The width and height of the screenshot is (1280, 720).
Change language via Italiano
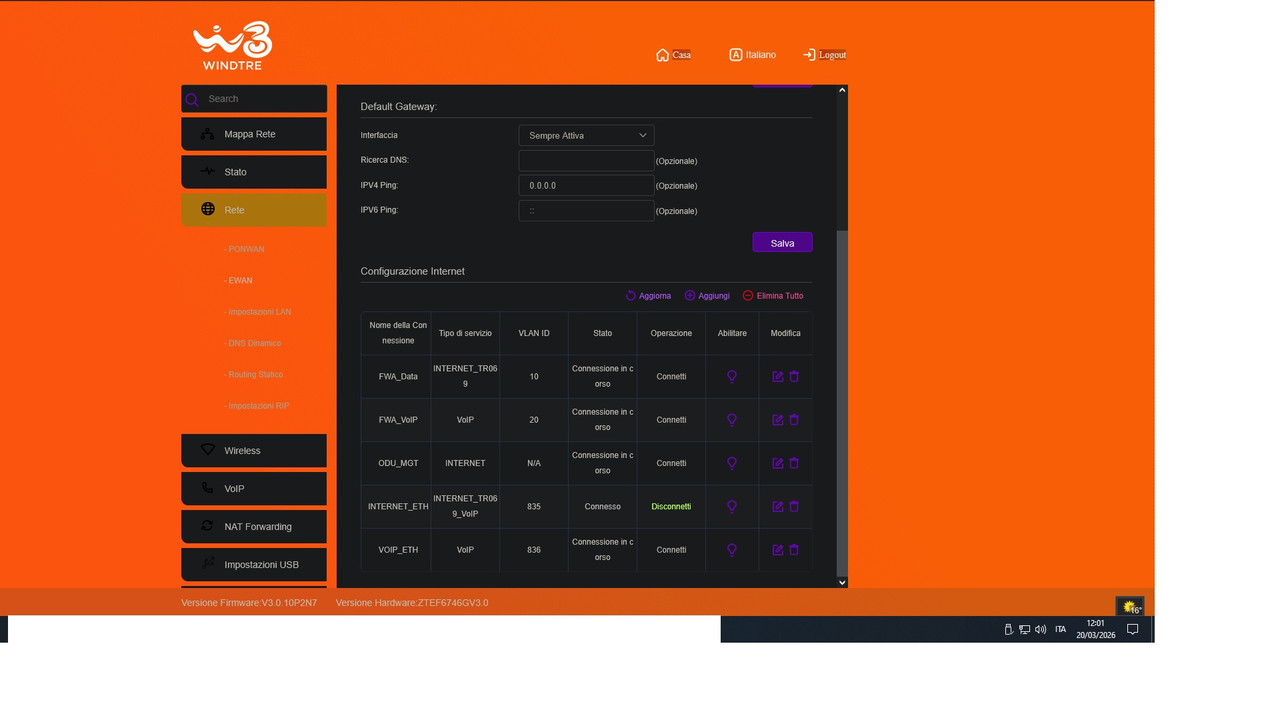click(752, 55)
